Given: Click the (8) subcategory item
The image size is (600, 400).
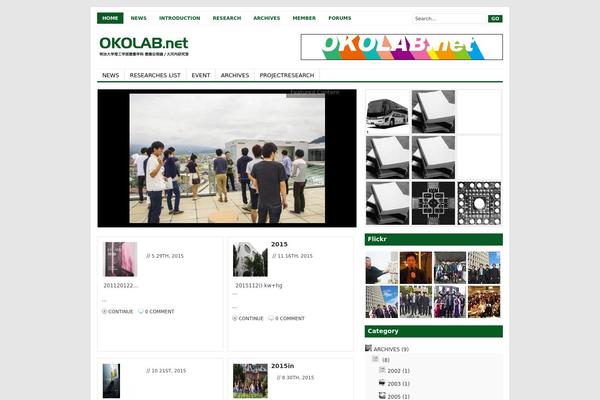Looking at the screenshot, I should tap(386, 360).
